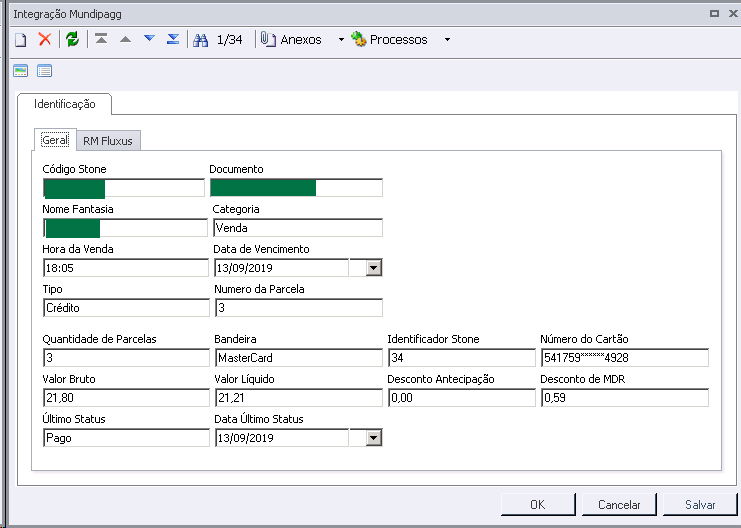Select the Geral sub-tab
741x528 pixels.
pos(55,140)
